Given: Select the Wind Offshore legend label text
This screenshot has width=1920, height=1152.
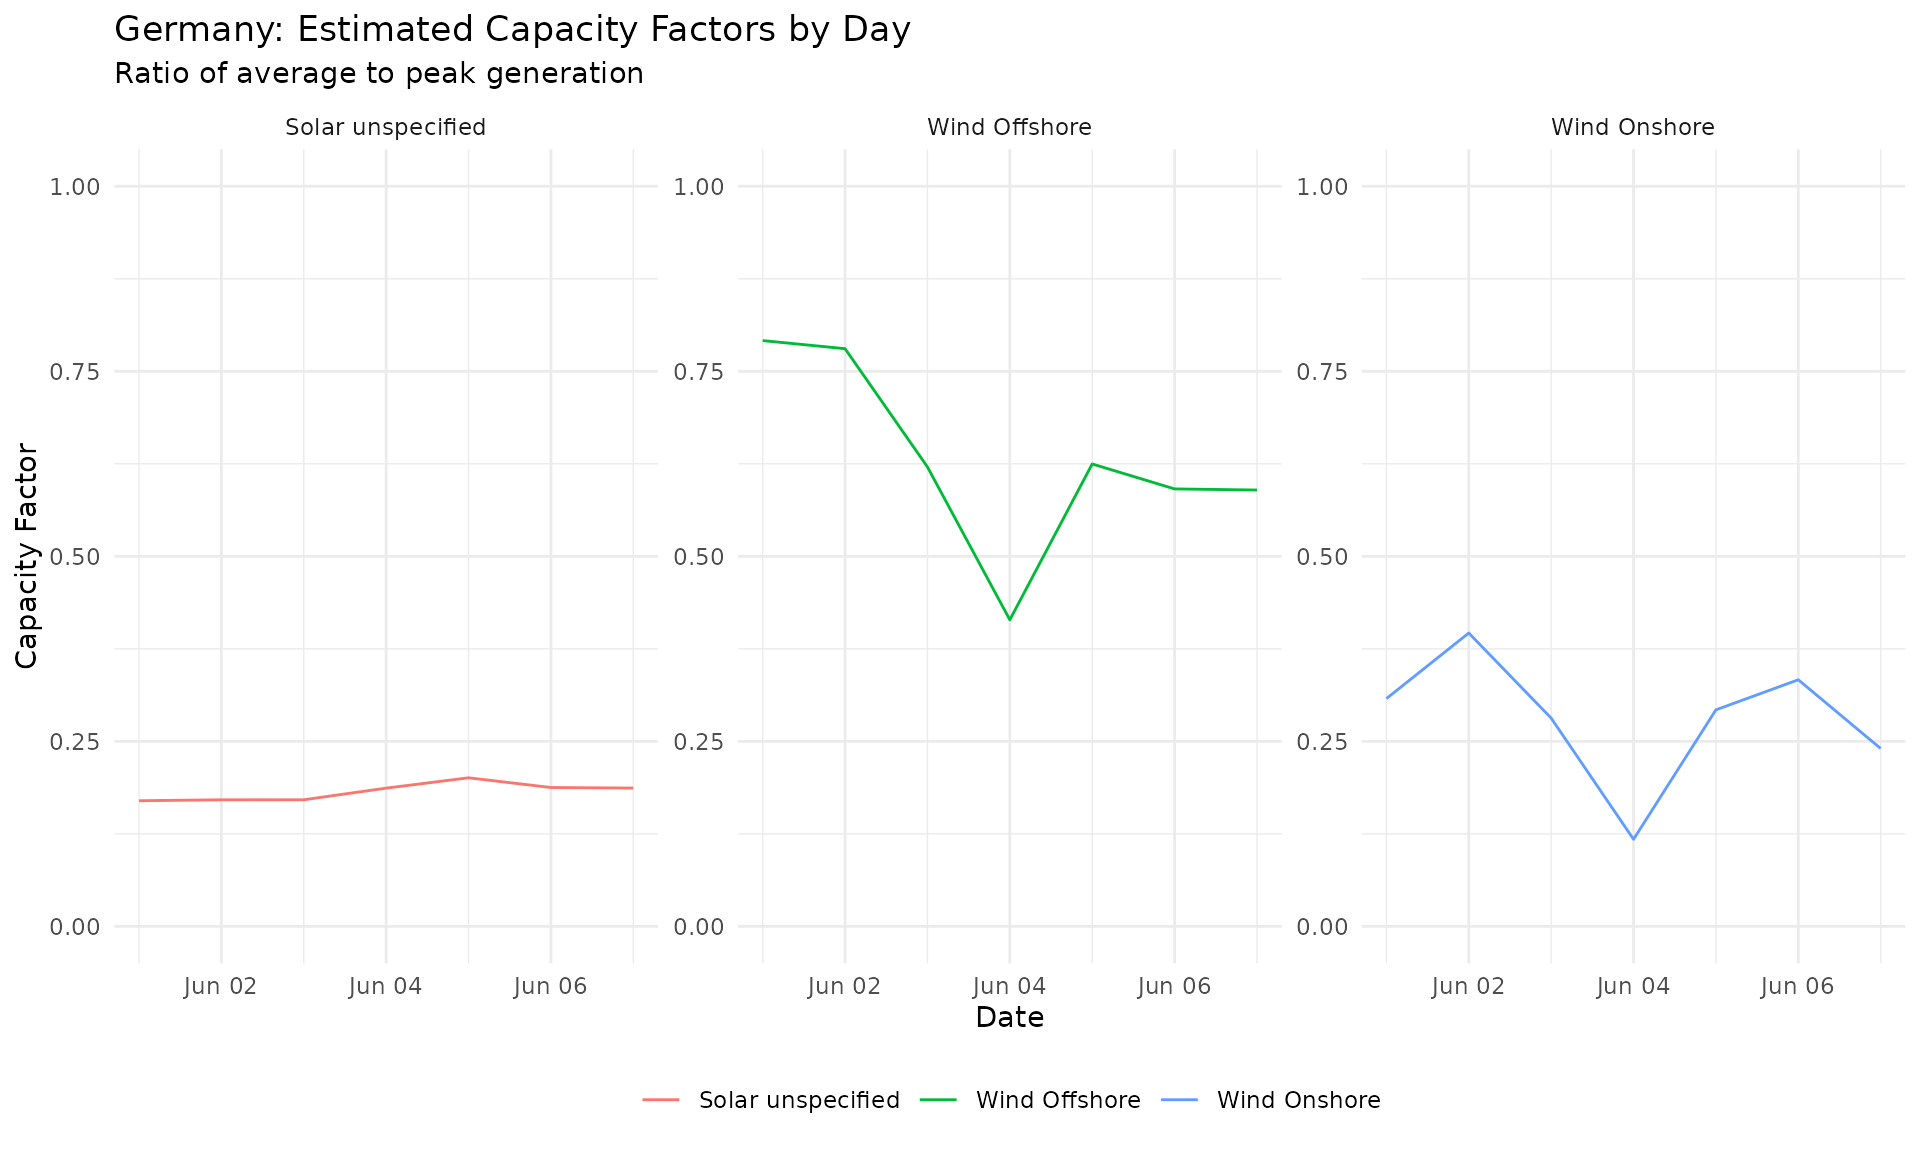Looking at the screenshot, I should (x=1058, y=1100).
